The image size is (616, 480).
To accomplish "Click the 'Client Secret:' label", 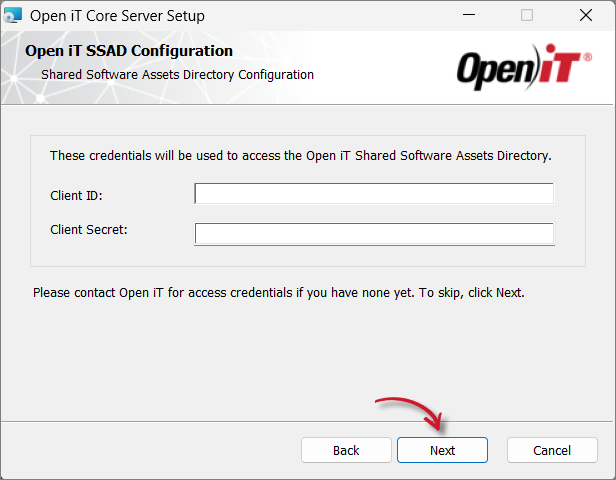I will (x=89, y=229).
